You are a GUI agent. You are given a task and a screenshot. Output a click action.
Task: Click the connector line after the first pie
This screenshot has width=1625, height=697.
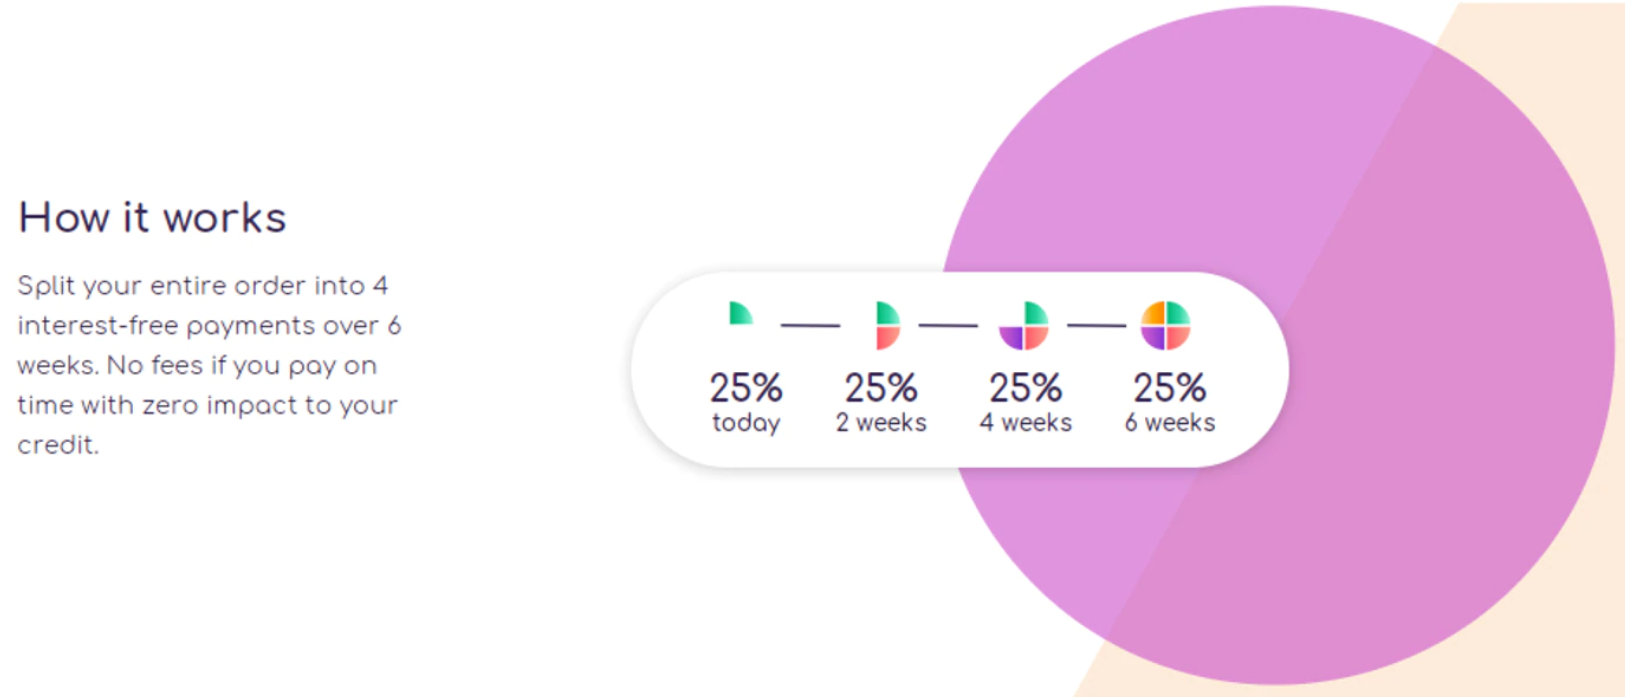coord(810,325)
